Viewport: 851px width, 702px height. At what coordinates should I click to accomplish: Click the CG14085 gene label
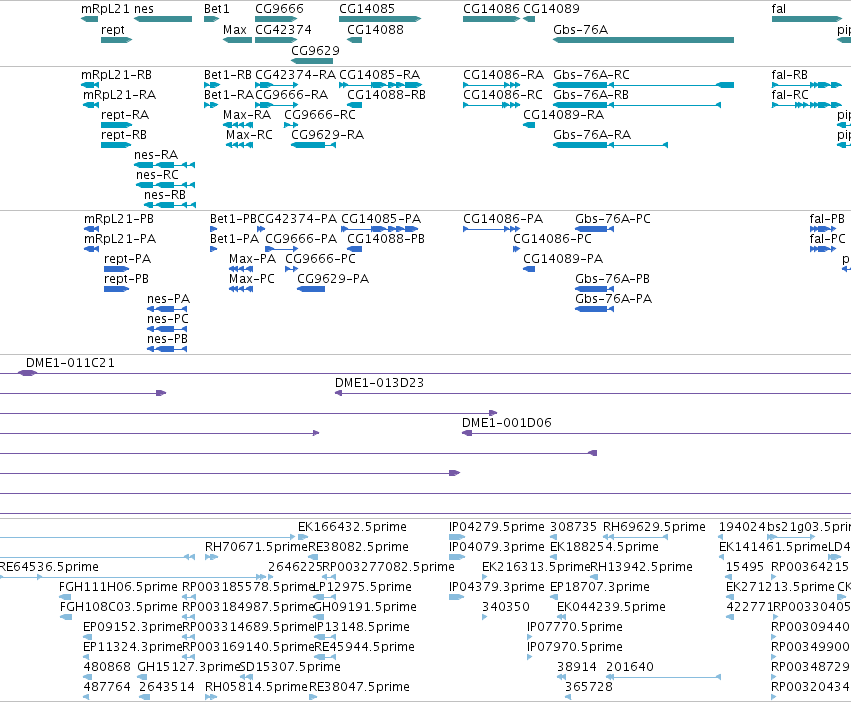click(x=367, y=9)
